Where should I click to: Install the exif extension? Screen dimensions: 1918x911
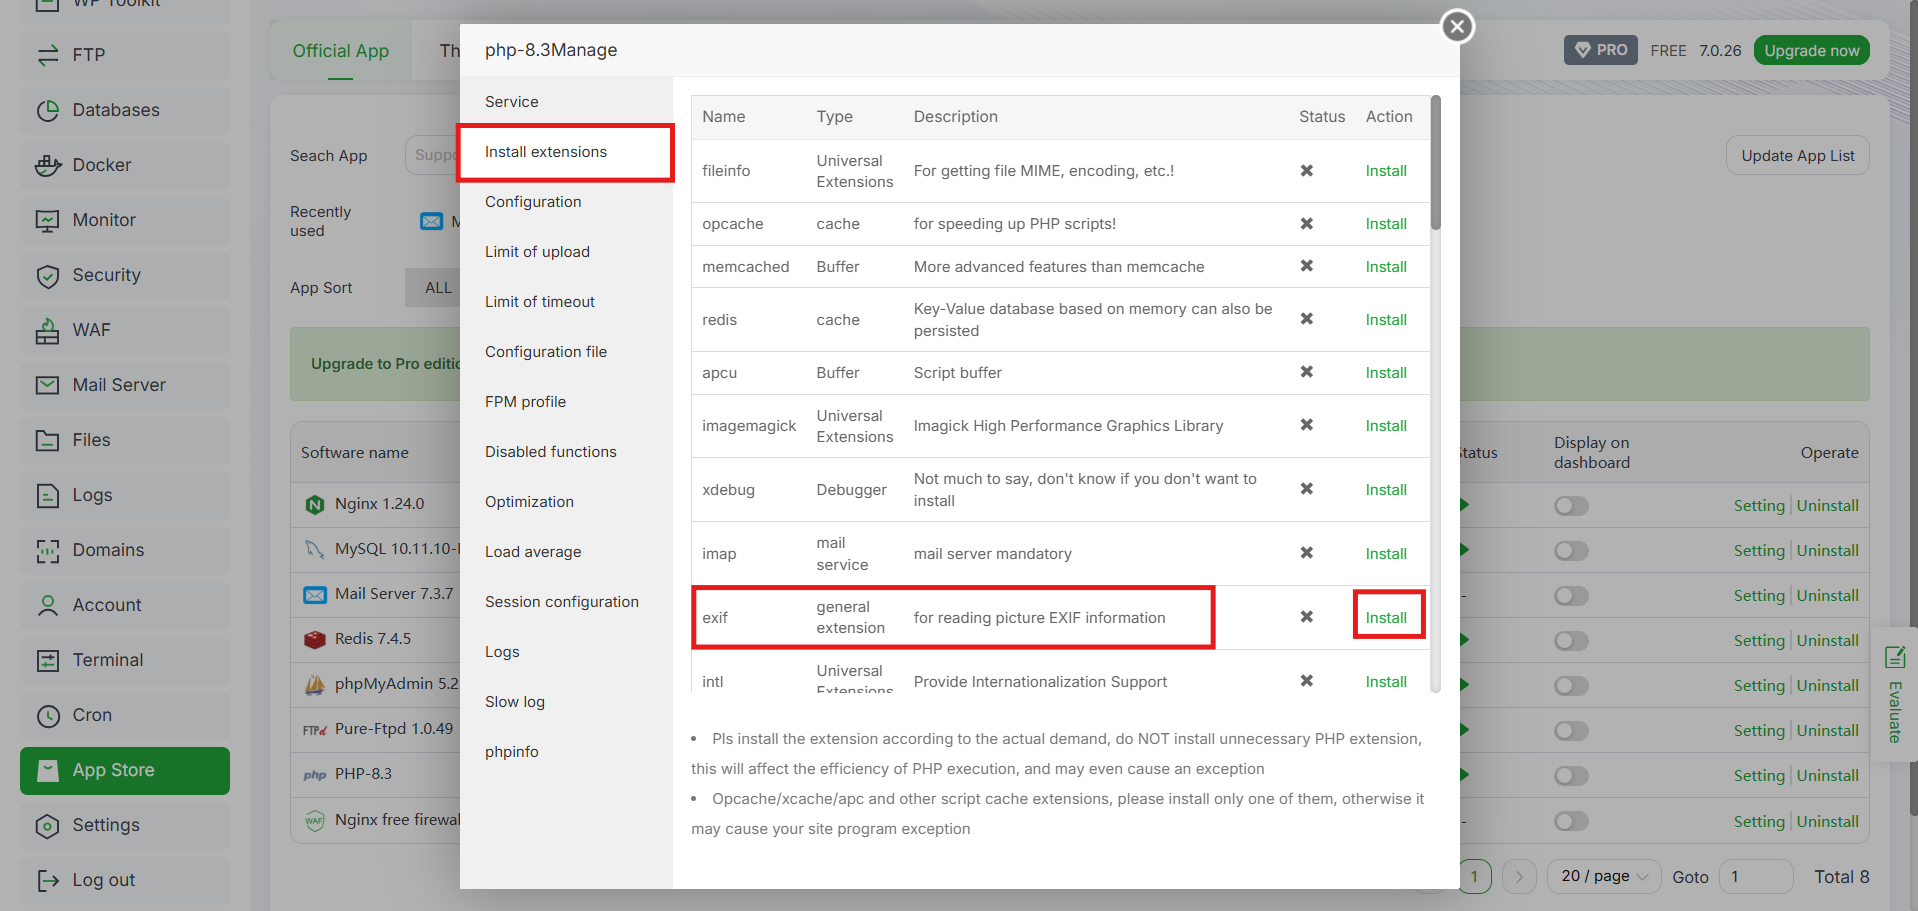pyautogui.click(x=1386, y=618)
